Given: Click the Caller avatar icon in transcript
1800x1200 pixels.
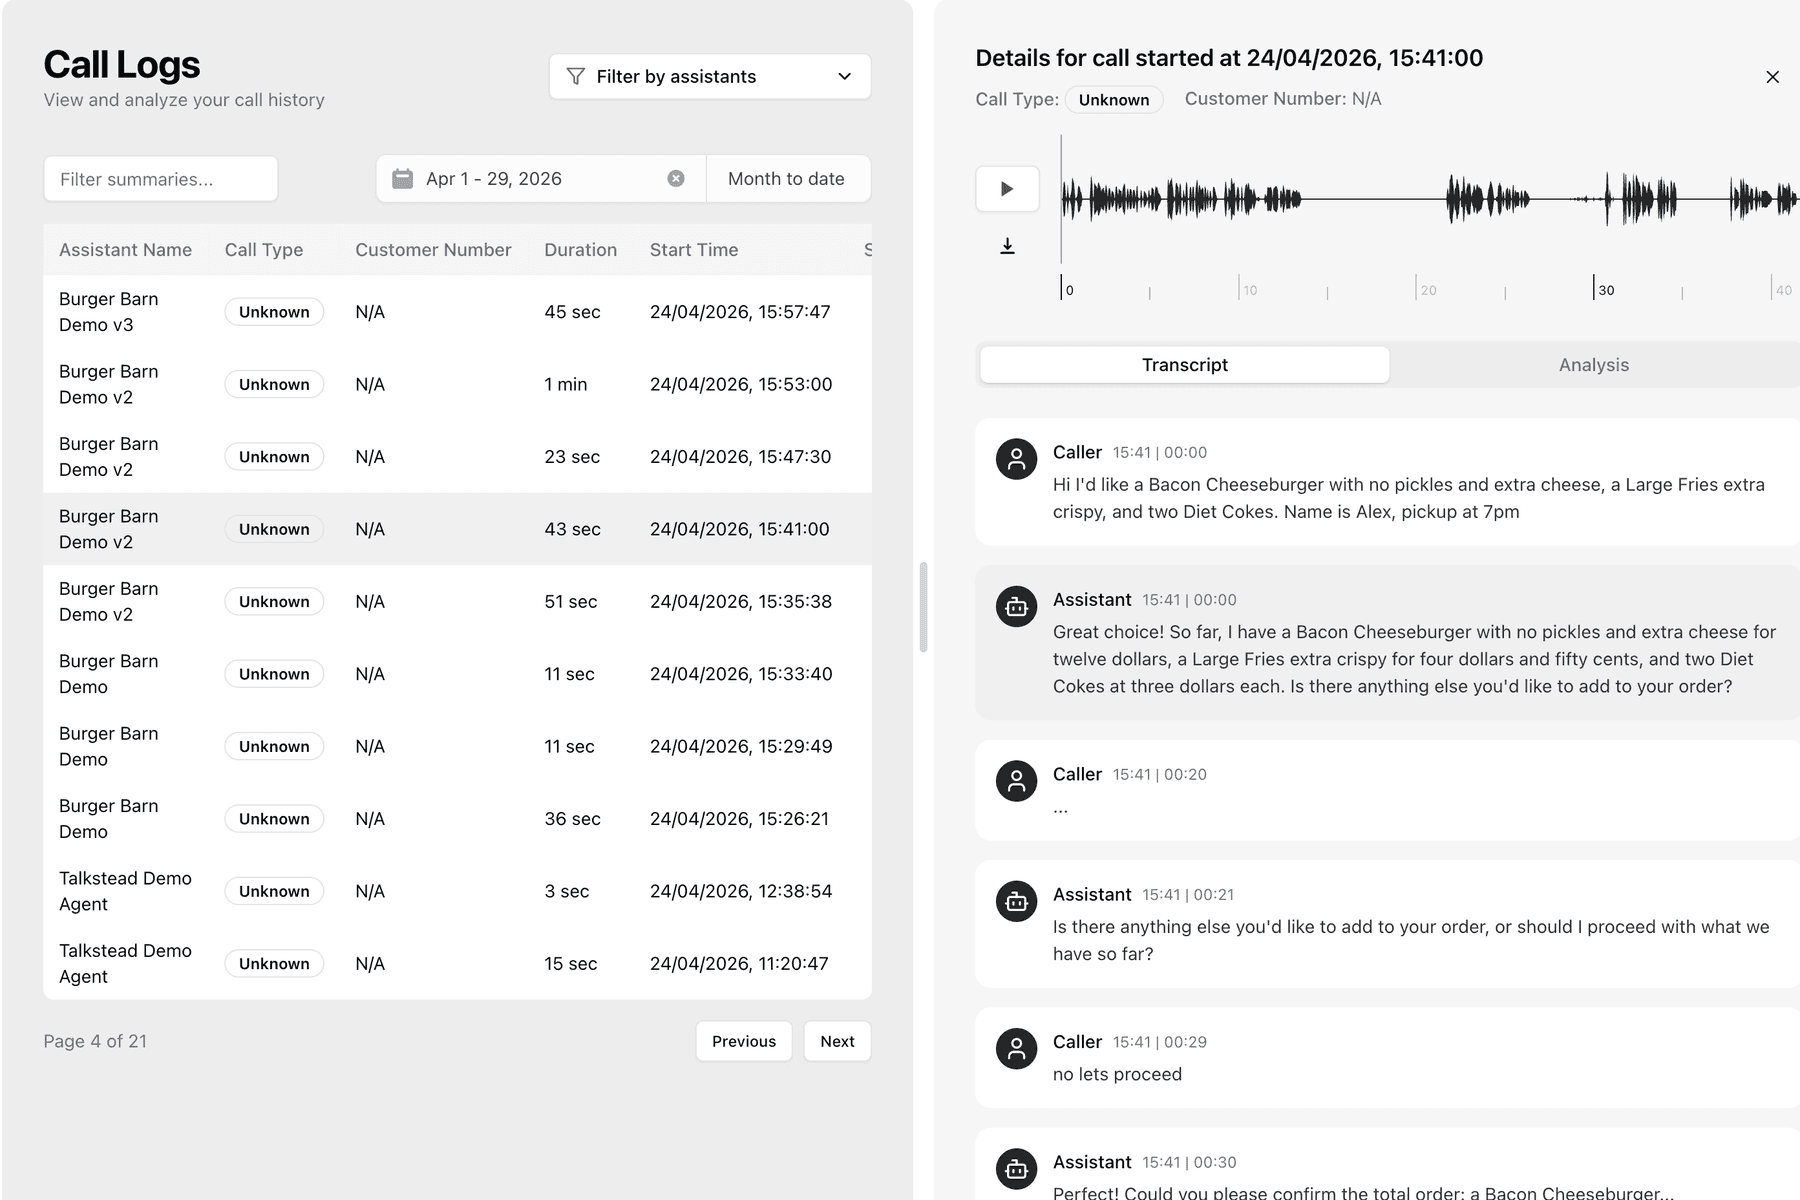Looking at the screenshot, I should point(1015,458).
